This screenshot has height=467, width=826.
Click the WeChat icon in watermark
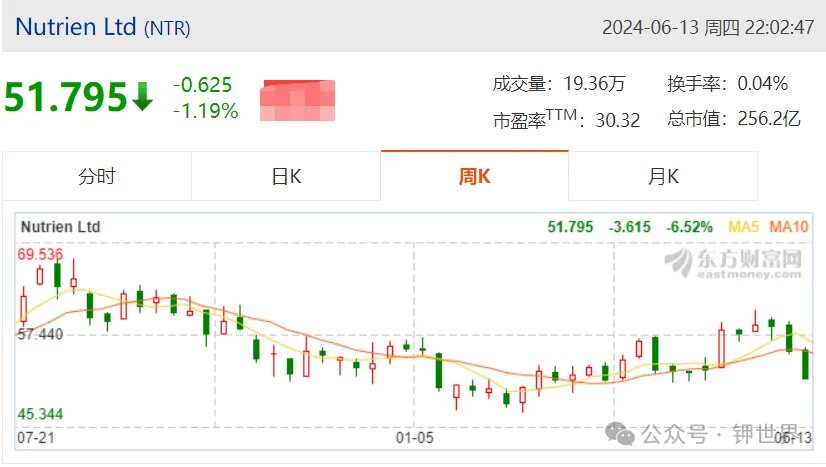point(620,434)
